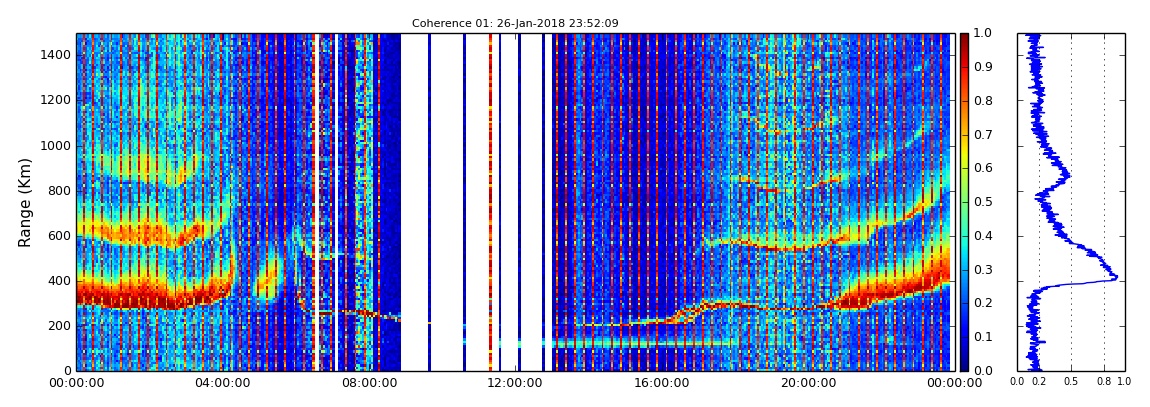Click the 1400 range tick label

pyautogui.click(x=56, y=56)
